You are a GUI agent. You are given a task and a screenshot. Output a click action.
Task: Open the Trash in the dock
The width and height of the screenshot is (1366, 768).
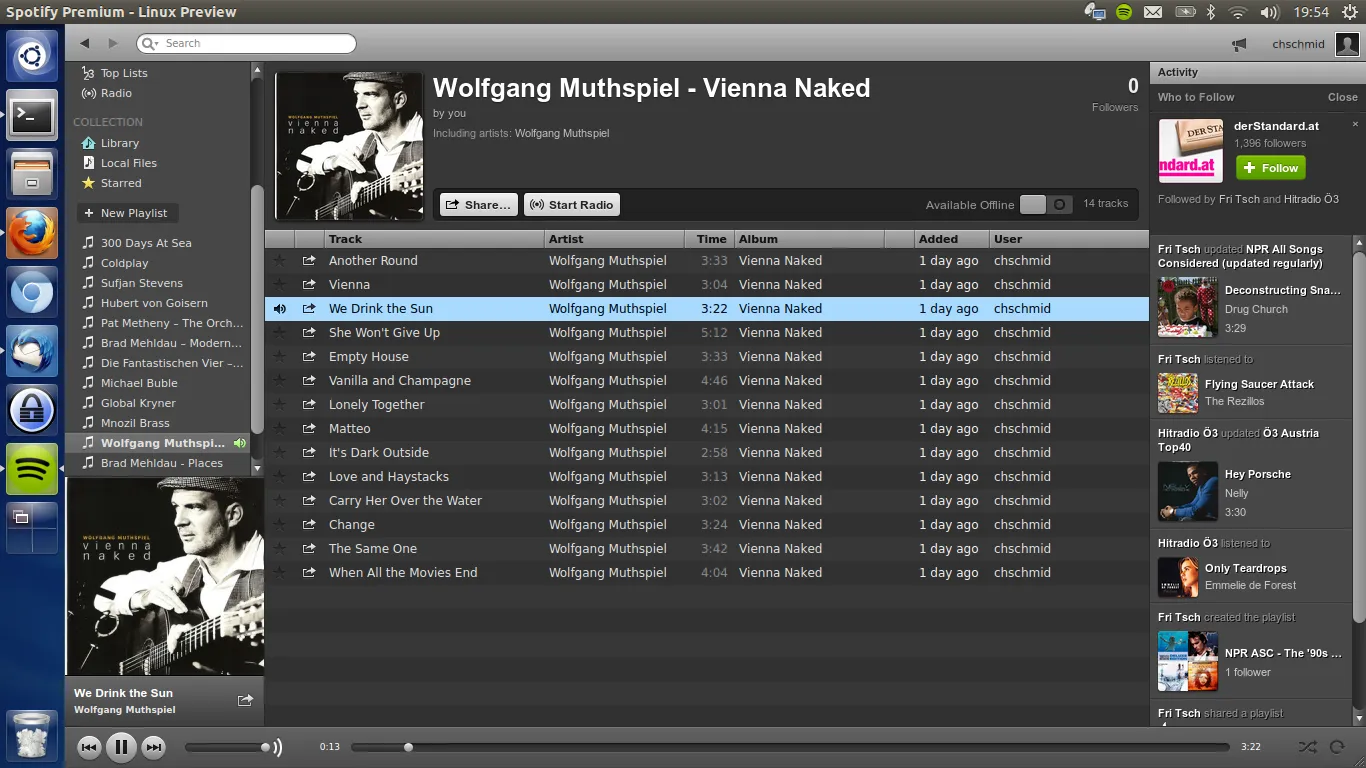pos(33,734)
